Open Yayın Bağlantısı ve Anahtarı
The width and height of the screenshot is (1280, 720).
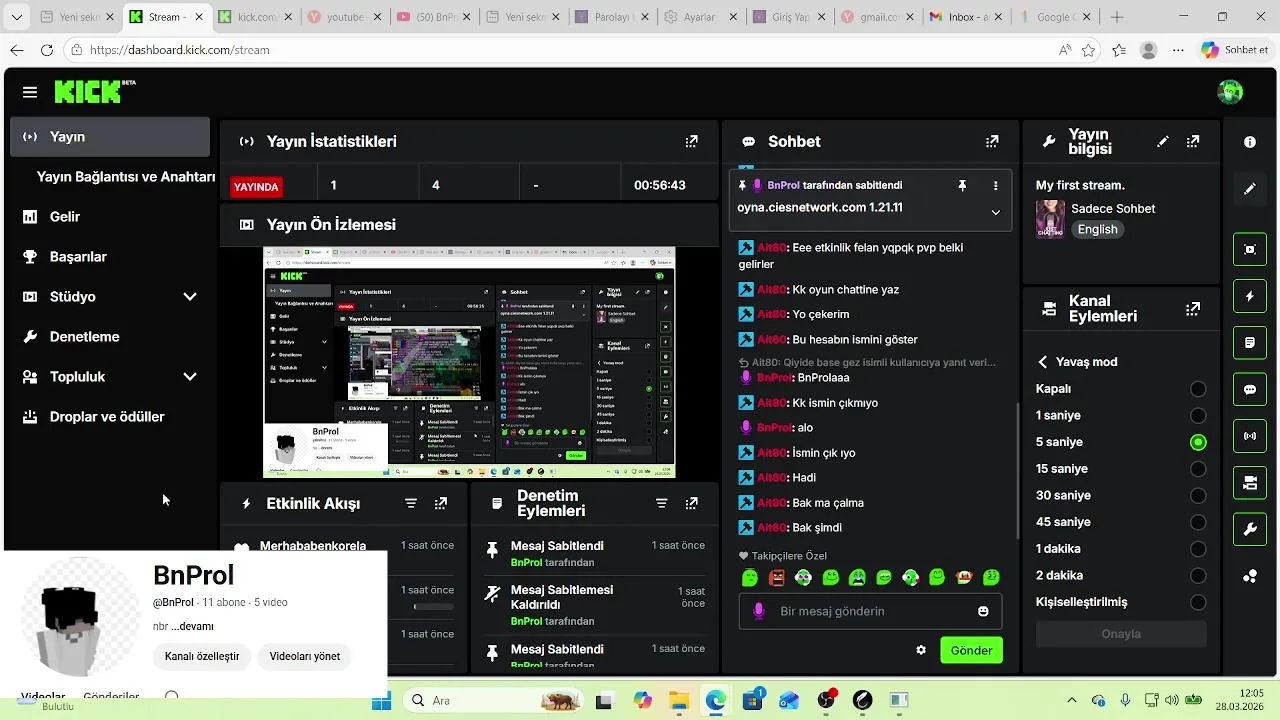click(126, 177)
